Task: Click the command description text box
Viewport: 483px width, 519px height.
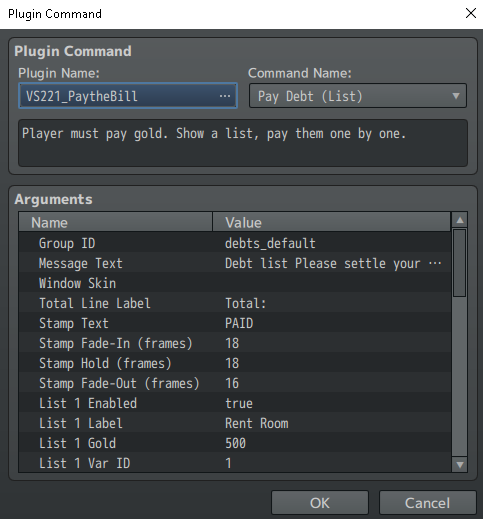Action: point(243,143)
